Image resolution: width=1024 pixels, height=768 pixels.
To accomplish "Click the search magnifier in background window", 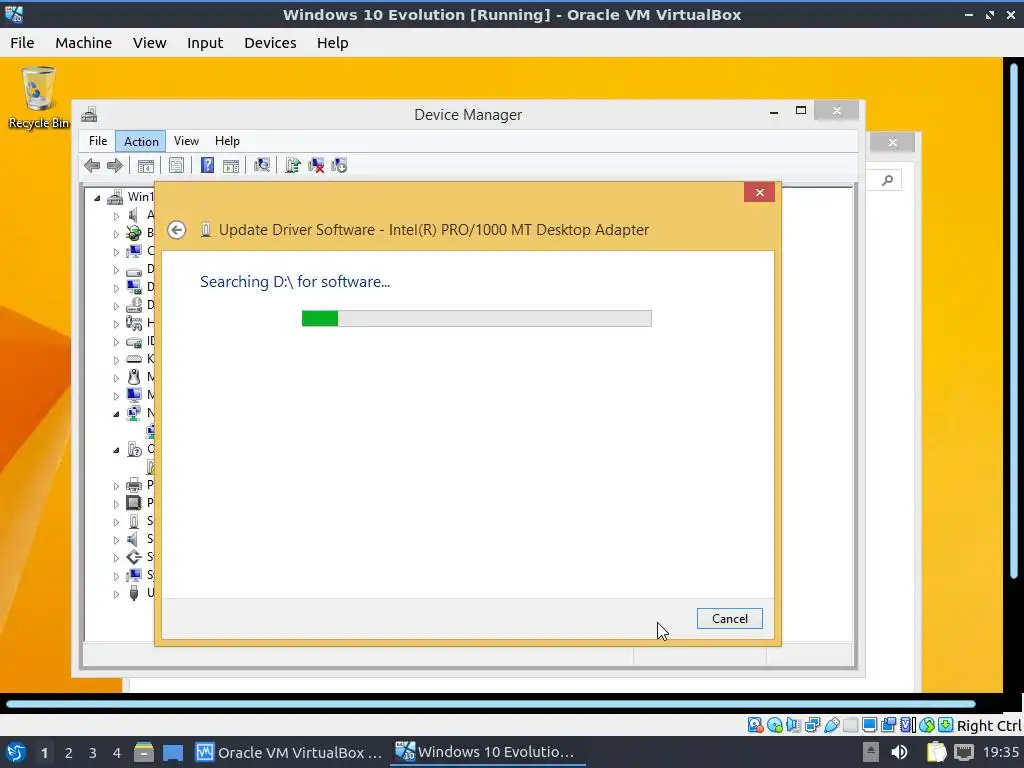I will [x=887, y=180].
